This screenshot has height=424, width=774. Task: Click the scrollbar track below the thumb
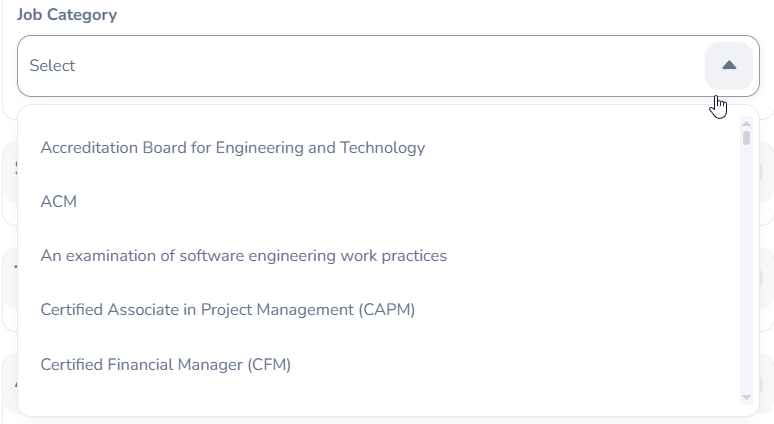tap(746, 270)
